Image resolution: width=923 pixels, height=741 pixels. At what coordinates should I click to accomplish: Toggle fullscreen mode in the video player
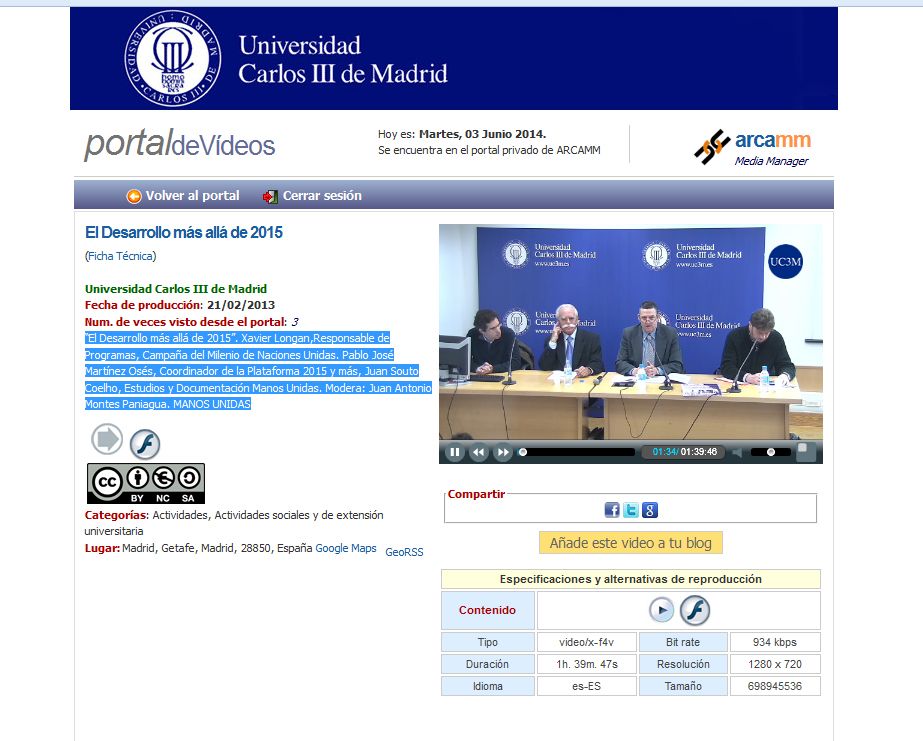click(x=805, y=451)
